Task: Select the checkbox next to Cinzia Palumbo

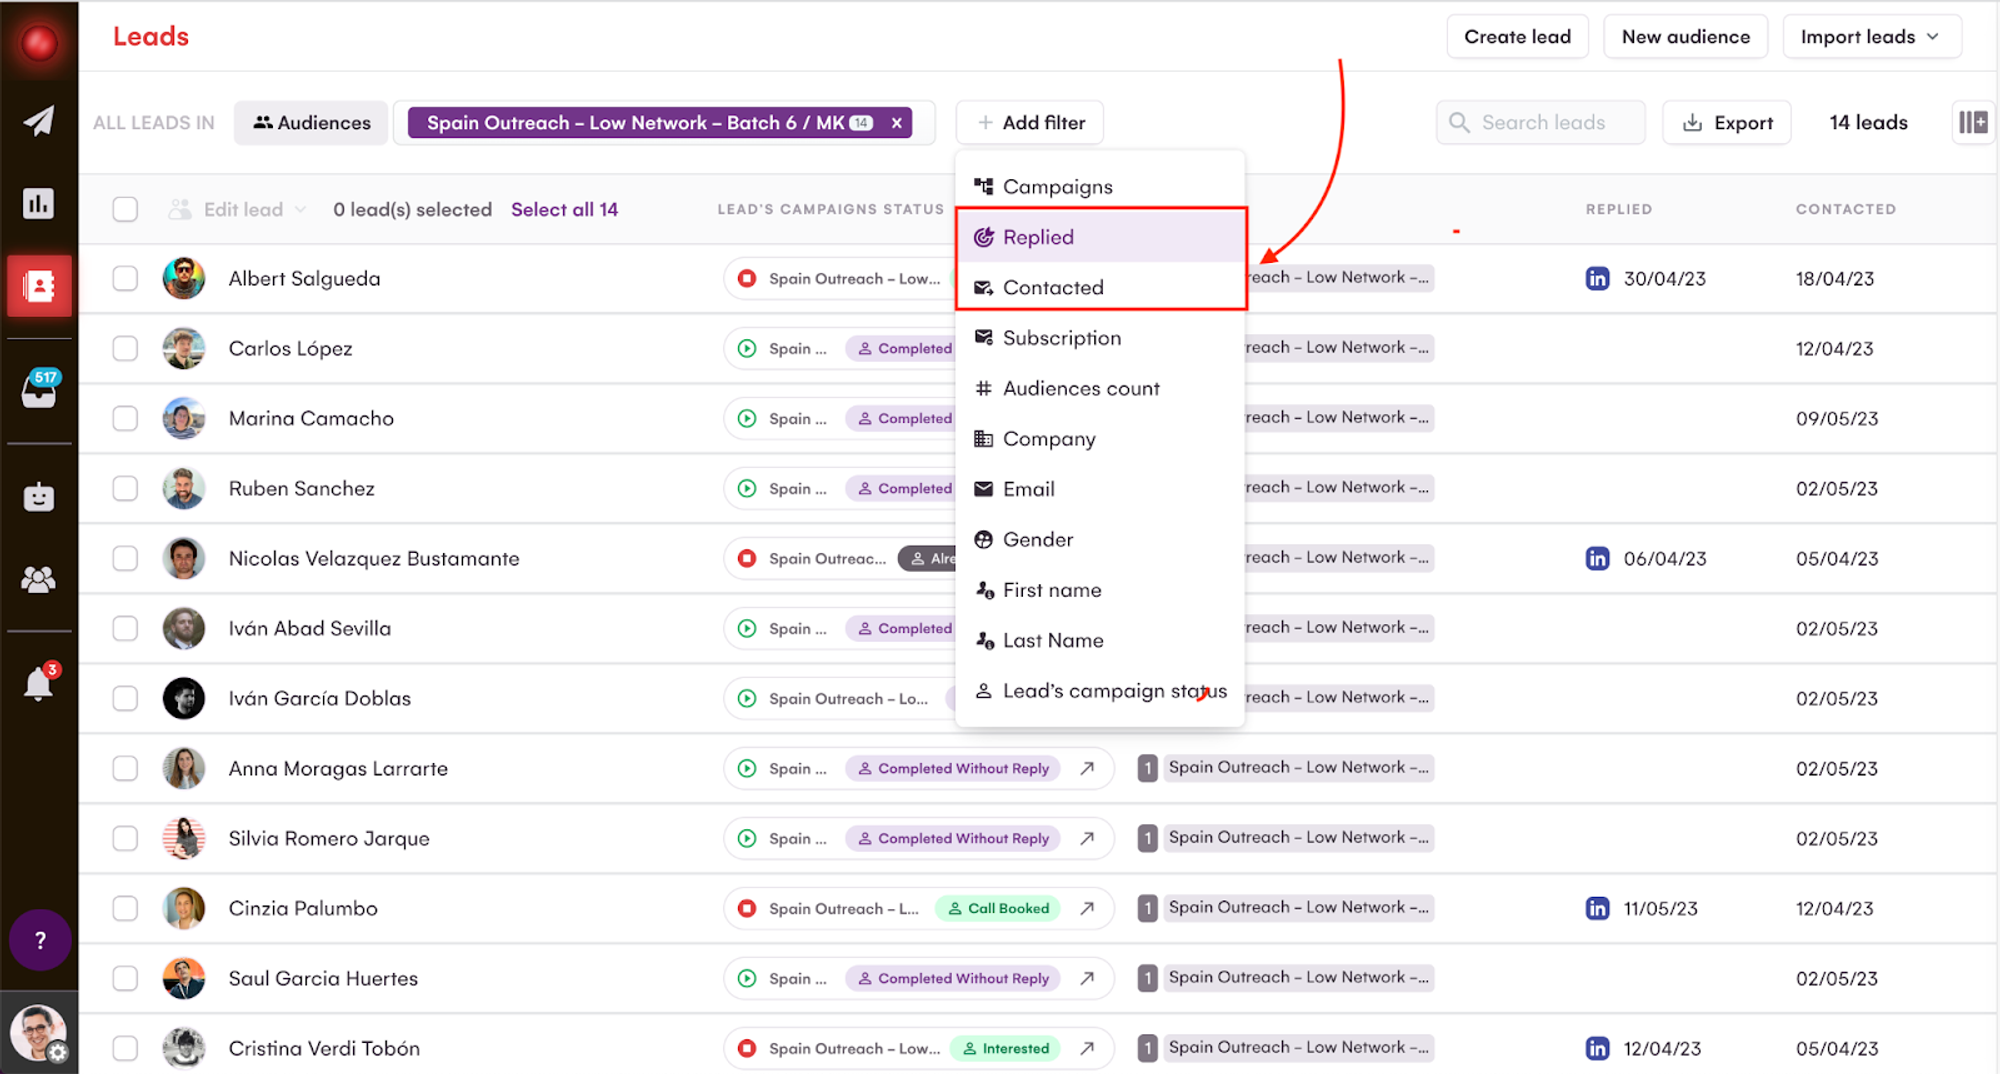Action: pos(125,908)
